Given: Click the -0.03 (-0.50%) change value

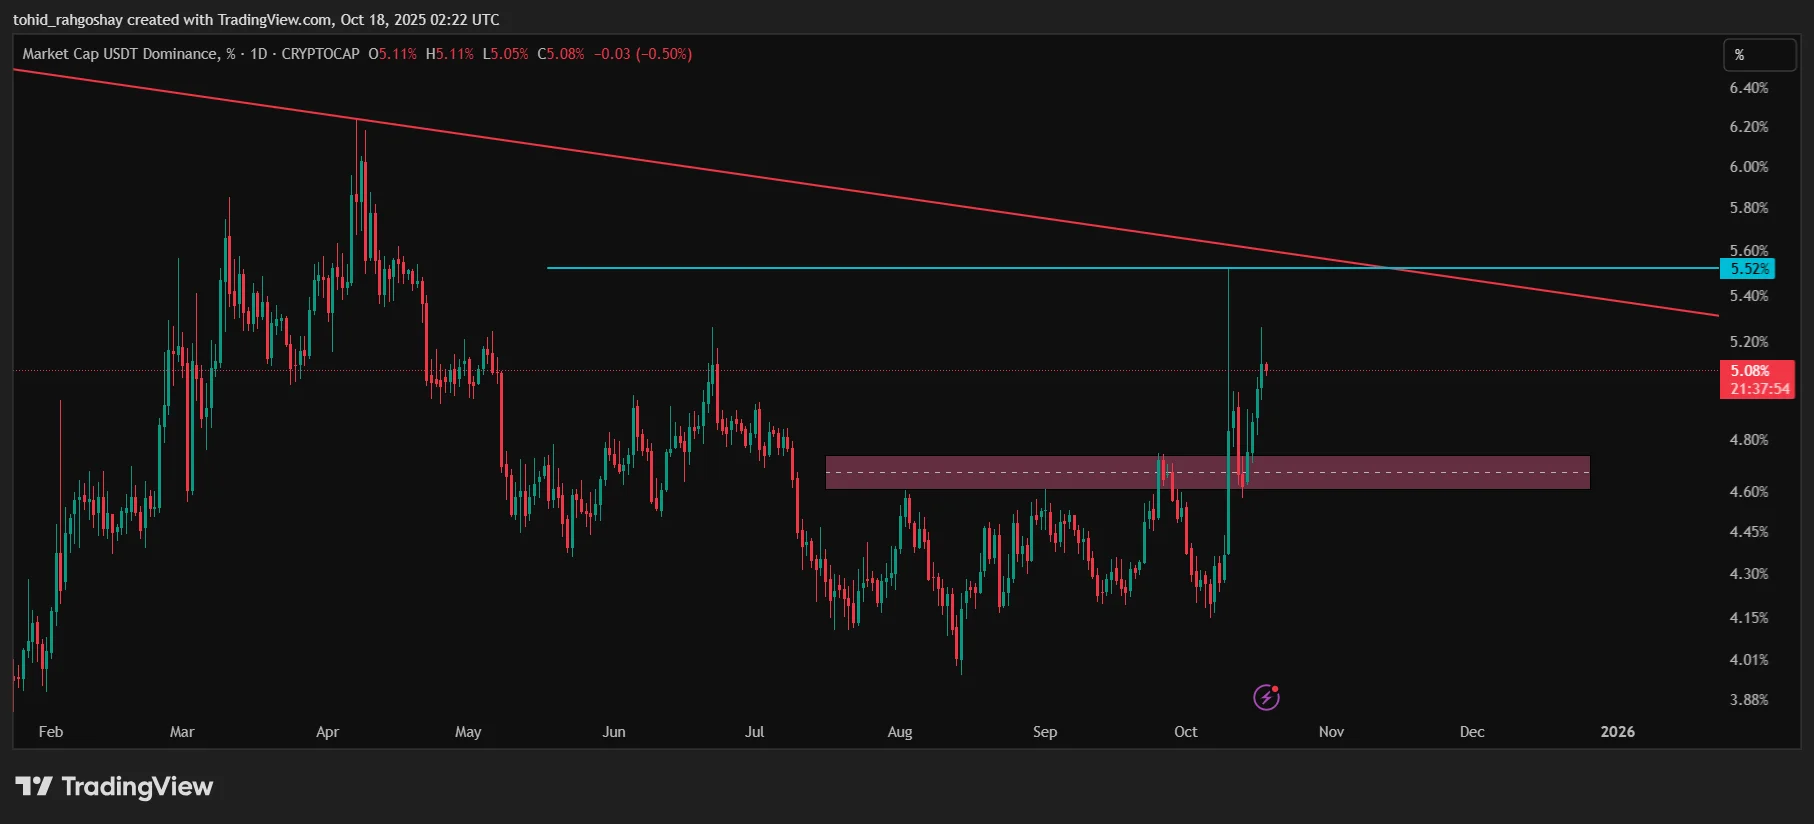Looking at the screenshot, I should coord(643,54).
